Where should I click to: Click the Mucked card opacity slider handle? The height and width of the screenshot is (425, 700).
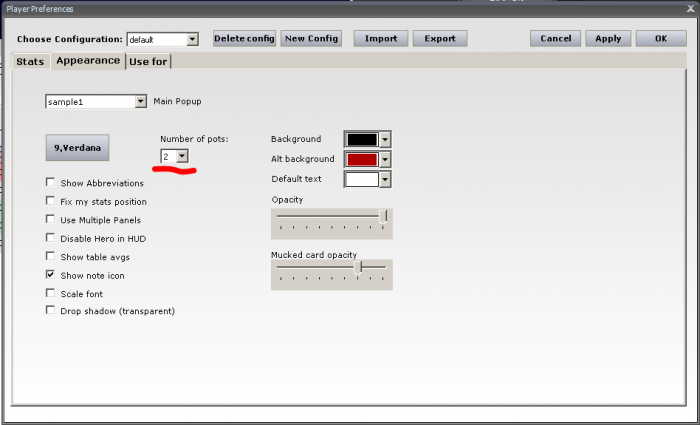pos(358,268)
